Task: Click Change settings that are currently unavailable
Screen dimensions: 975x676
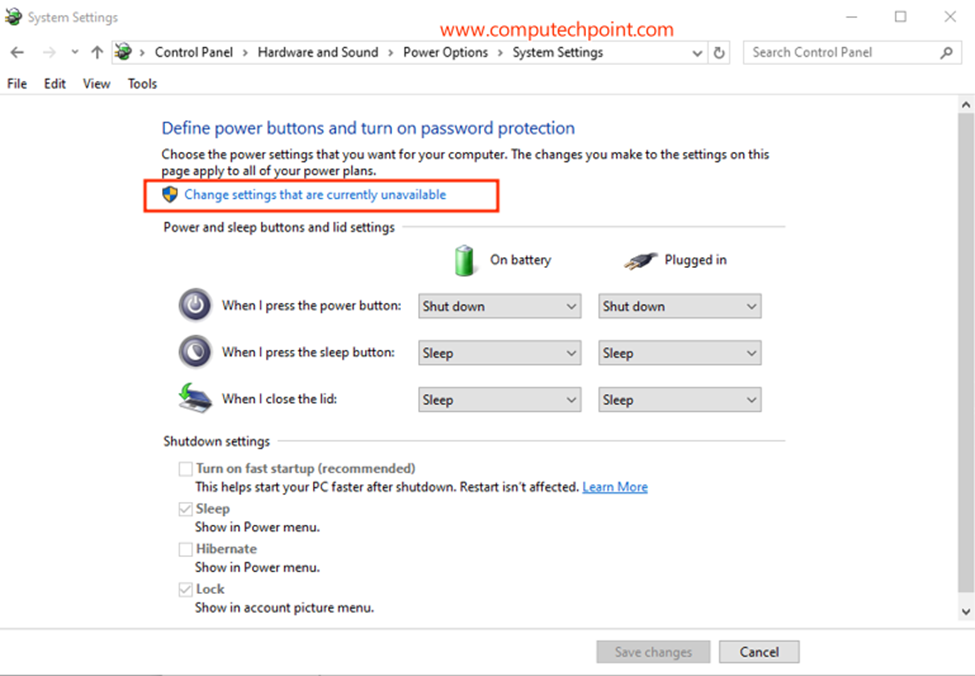Action: click(315, 195)
